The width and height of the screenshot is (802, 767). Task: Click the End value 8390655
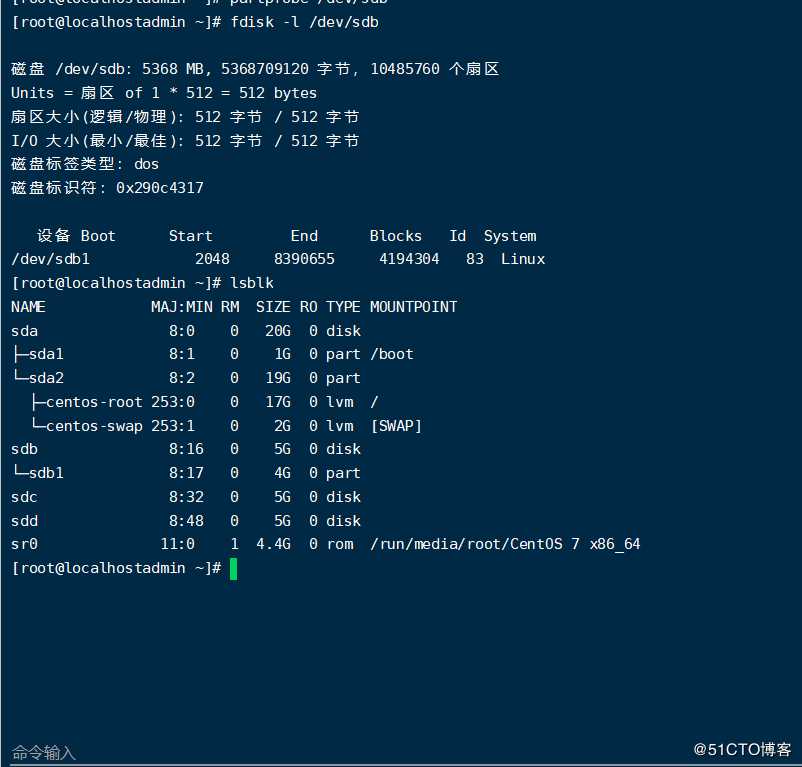[304, 259]
